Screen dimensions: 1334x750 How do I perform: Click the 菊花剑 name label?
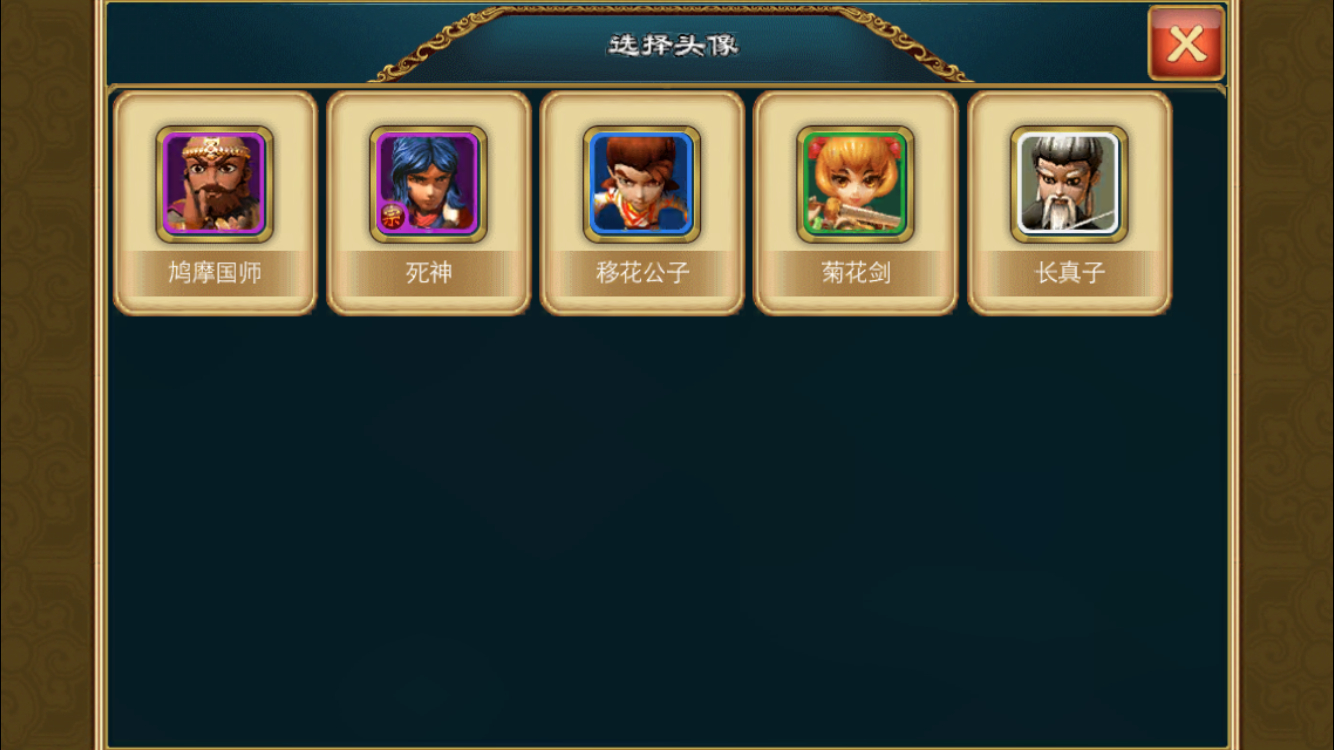856,273
